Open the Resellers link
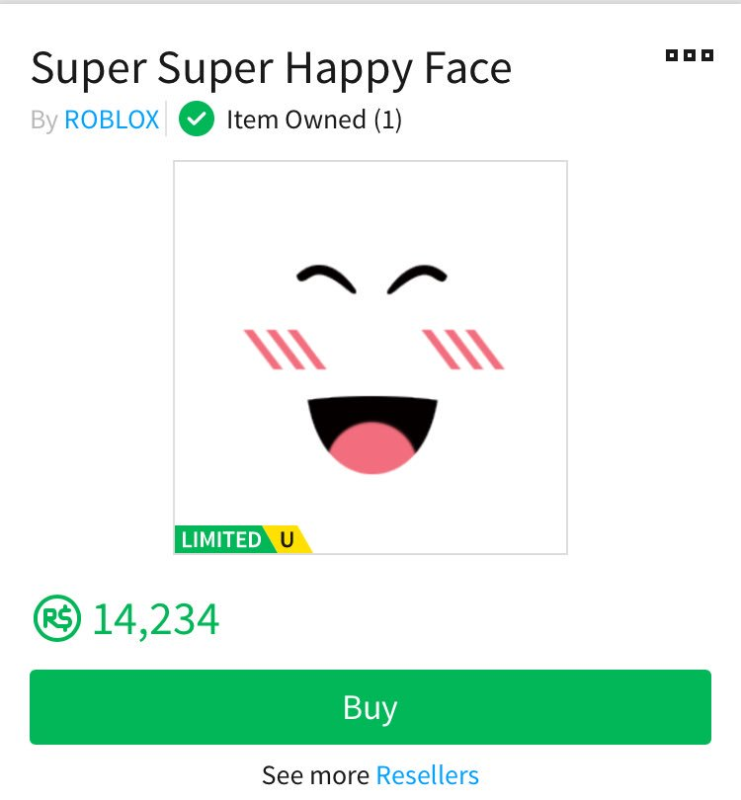 click(x=427, y=775)
